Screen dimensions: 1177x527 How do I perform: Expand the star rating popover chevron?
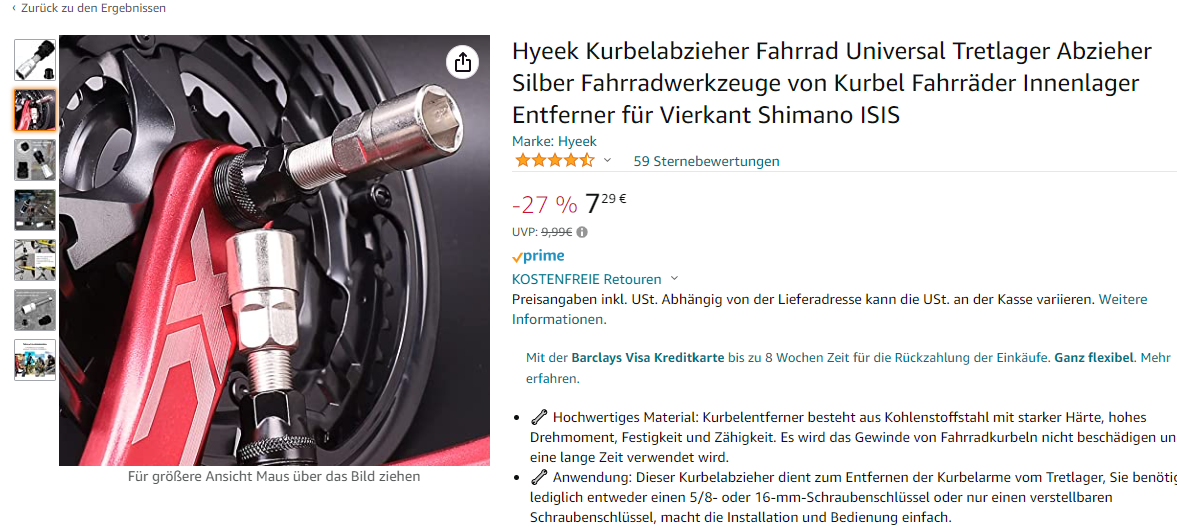607,161
